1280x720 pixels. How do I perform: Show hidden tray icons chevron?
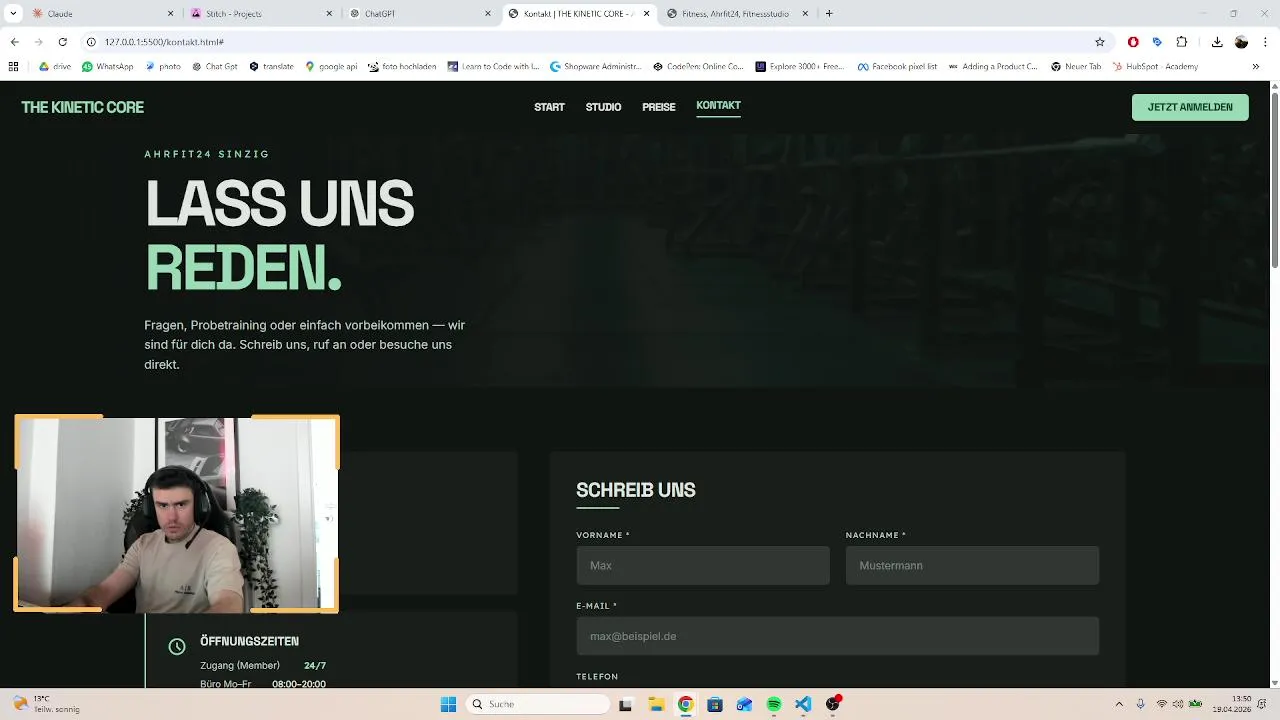click(x=1119, y=704)
